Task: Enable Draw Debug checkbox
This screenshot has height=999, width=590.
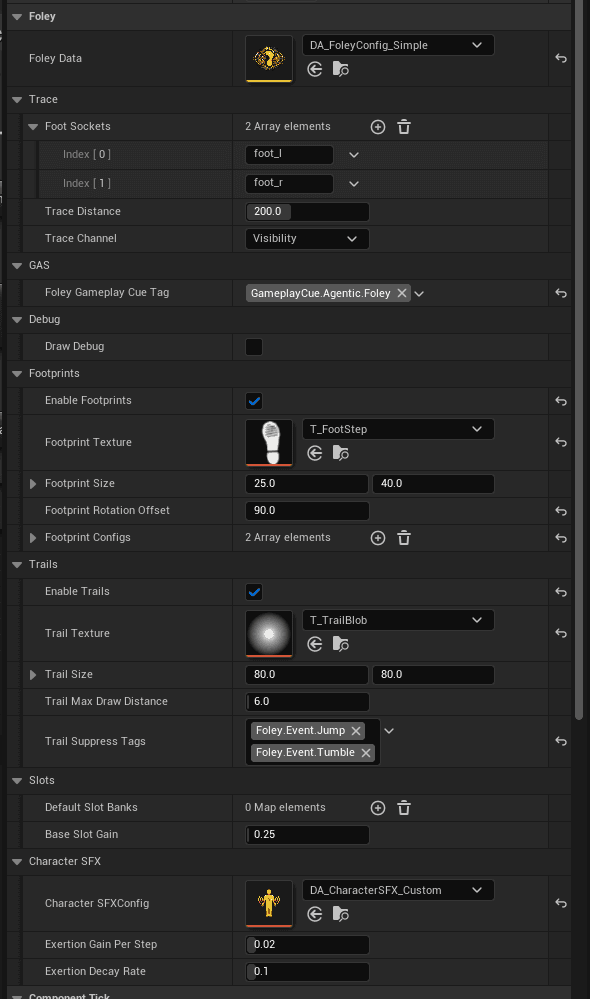Action: coord(254,347)
